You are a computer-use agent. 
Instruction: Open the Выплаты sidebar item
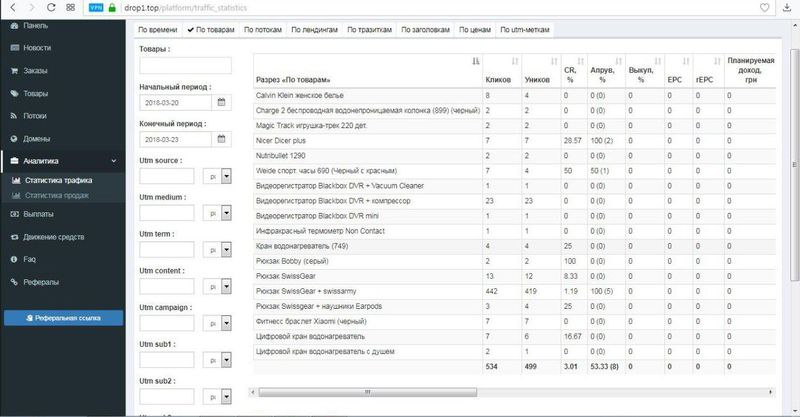[x=38, y=213]
